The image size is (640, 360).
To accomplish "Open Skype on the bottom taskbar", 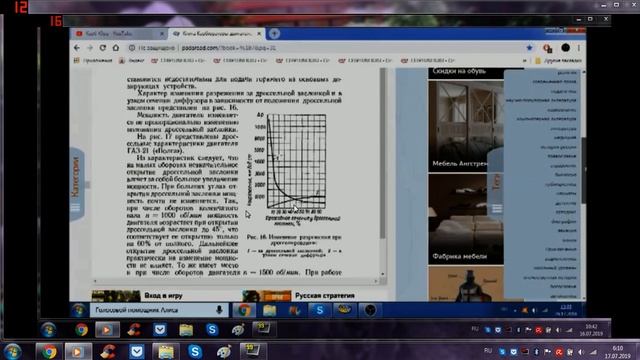I will (195, 352).
